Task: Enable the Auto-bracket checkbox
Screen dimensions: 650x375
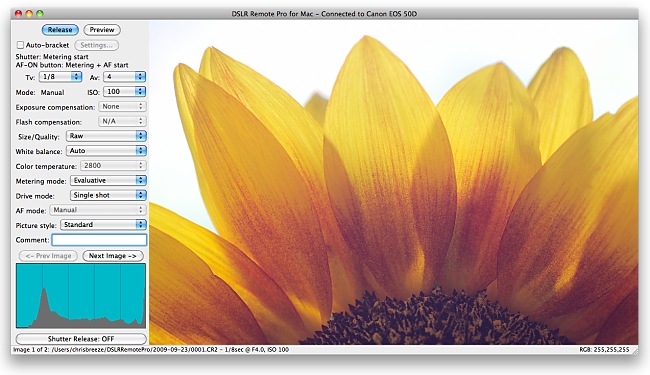Action: (20, 45)
